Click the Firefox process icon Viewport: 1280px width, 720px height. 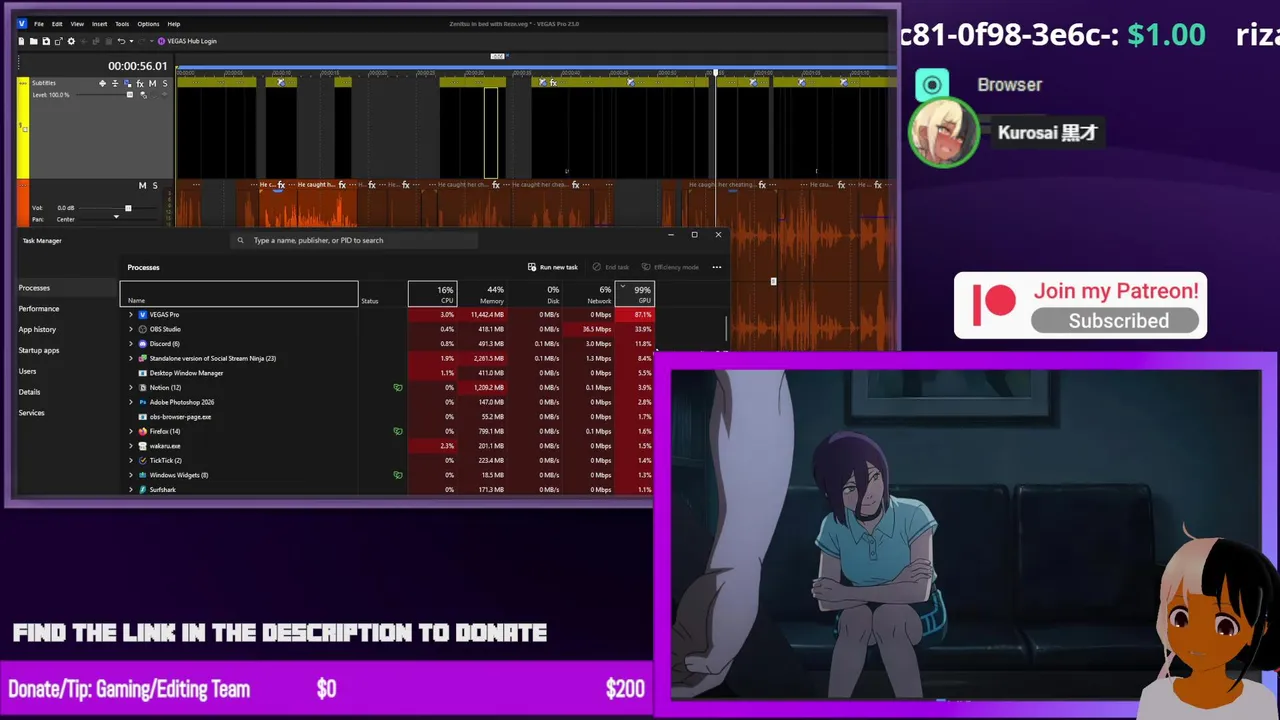143,431
